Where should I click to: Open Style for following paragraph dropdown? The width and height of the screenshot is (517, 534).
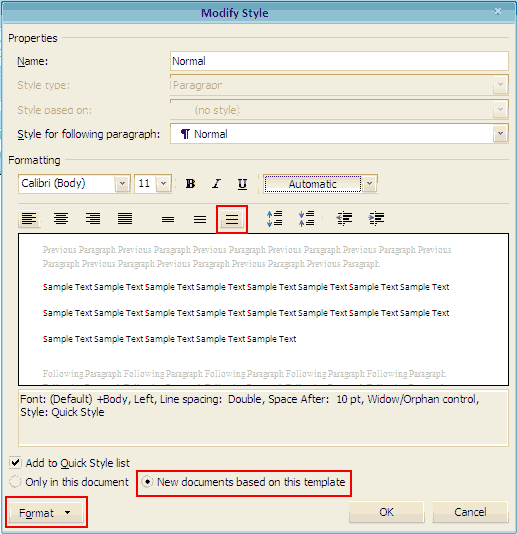click(x=500, y=134)
